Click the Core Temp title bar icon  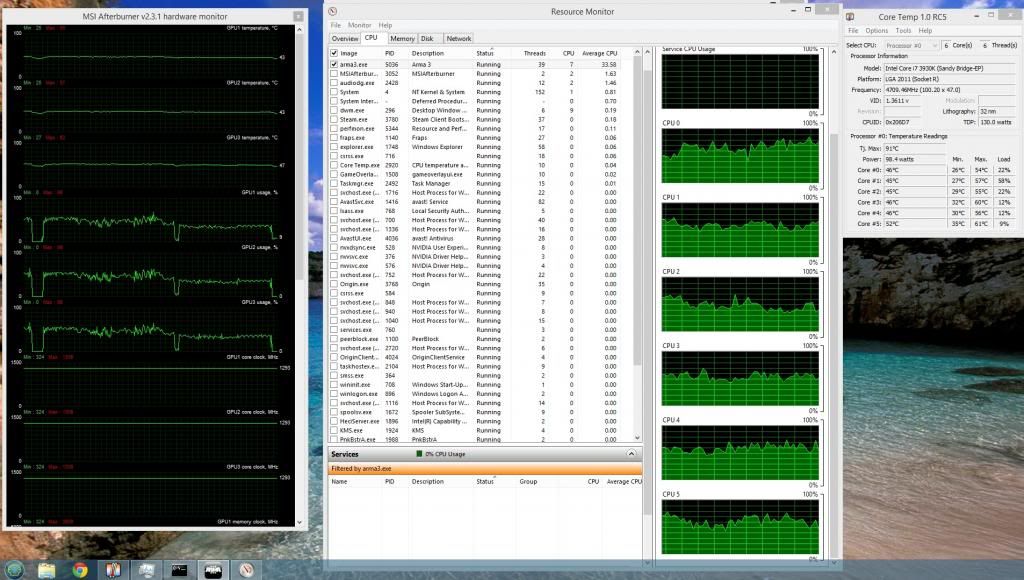point(850,16)
